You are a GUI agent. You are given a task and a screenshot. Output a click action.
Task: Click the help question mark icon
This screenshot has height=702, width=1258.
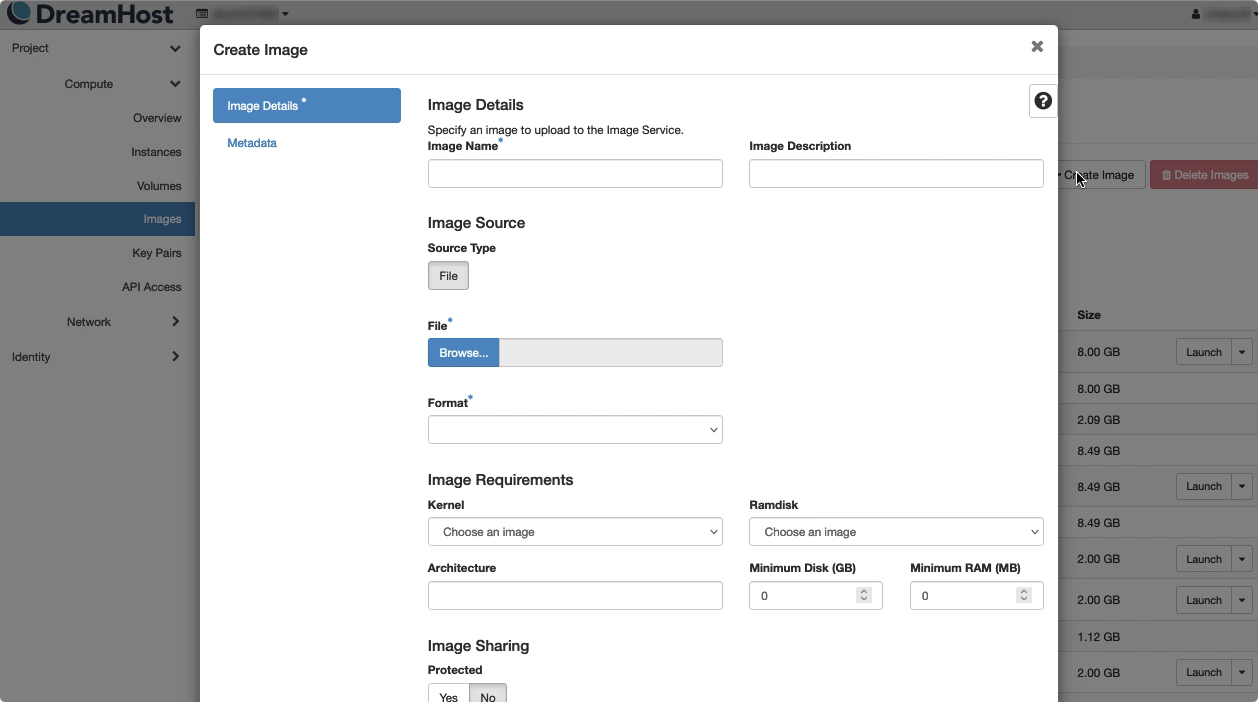tap(1042, 101)
